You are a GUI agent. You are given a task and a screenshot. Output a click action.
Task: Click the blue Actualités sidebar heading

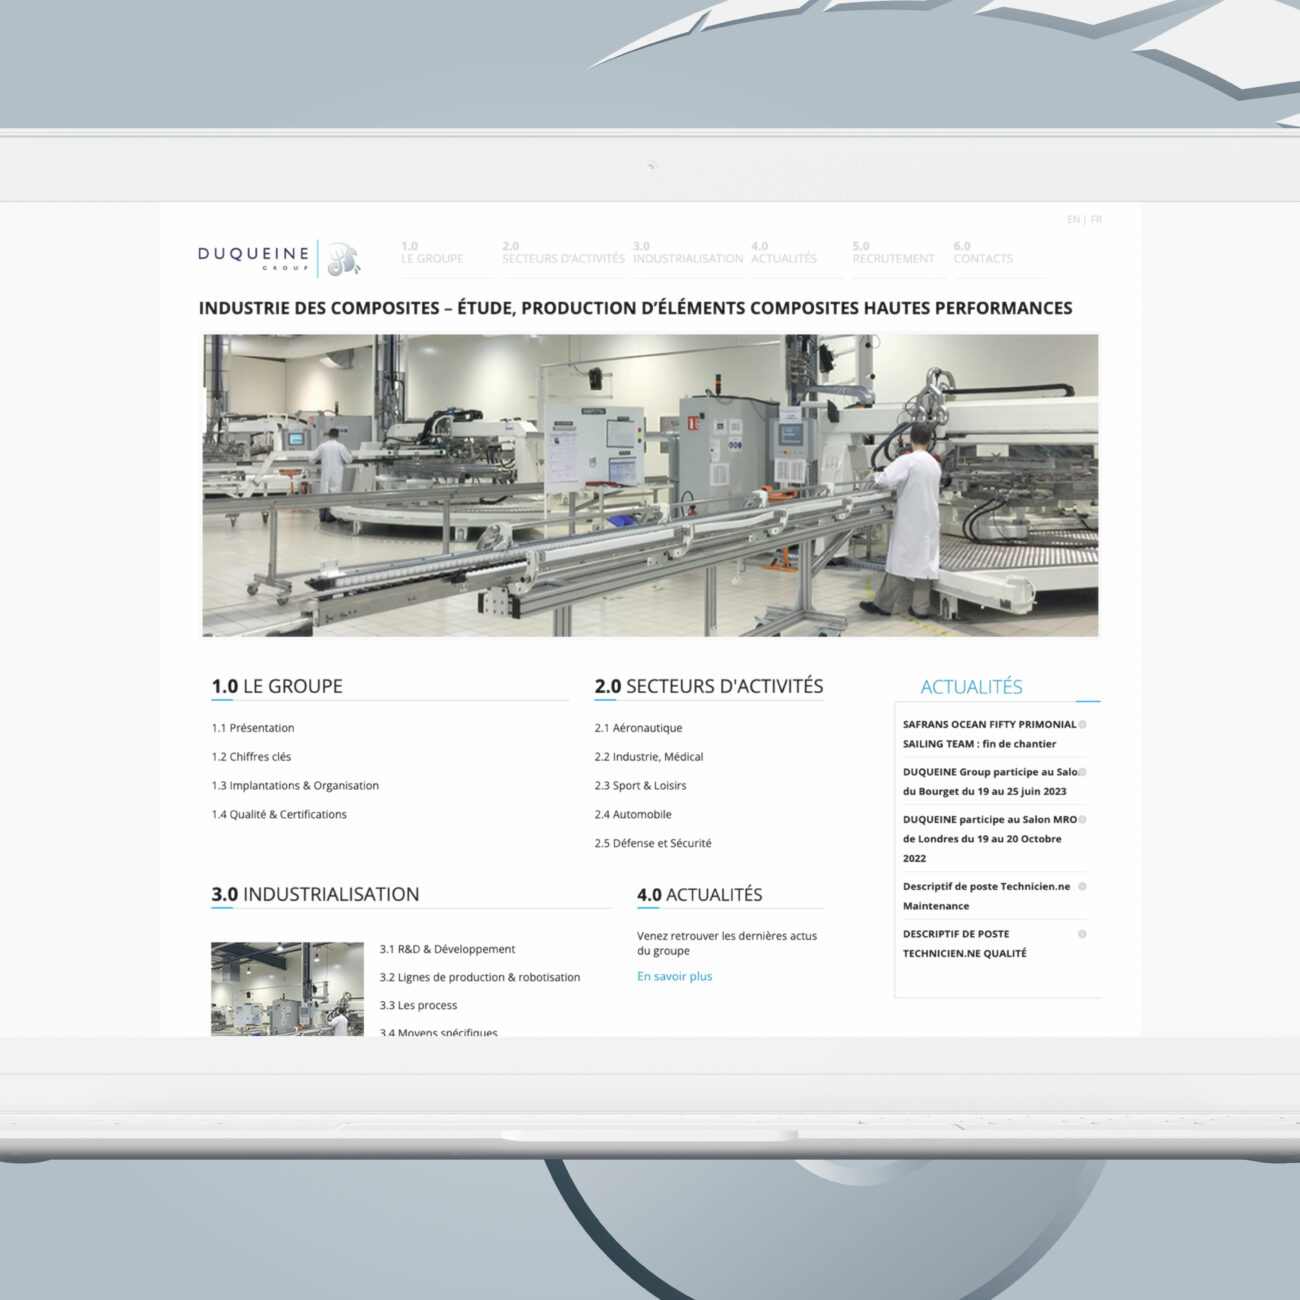coord(971,687)
